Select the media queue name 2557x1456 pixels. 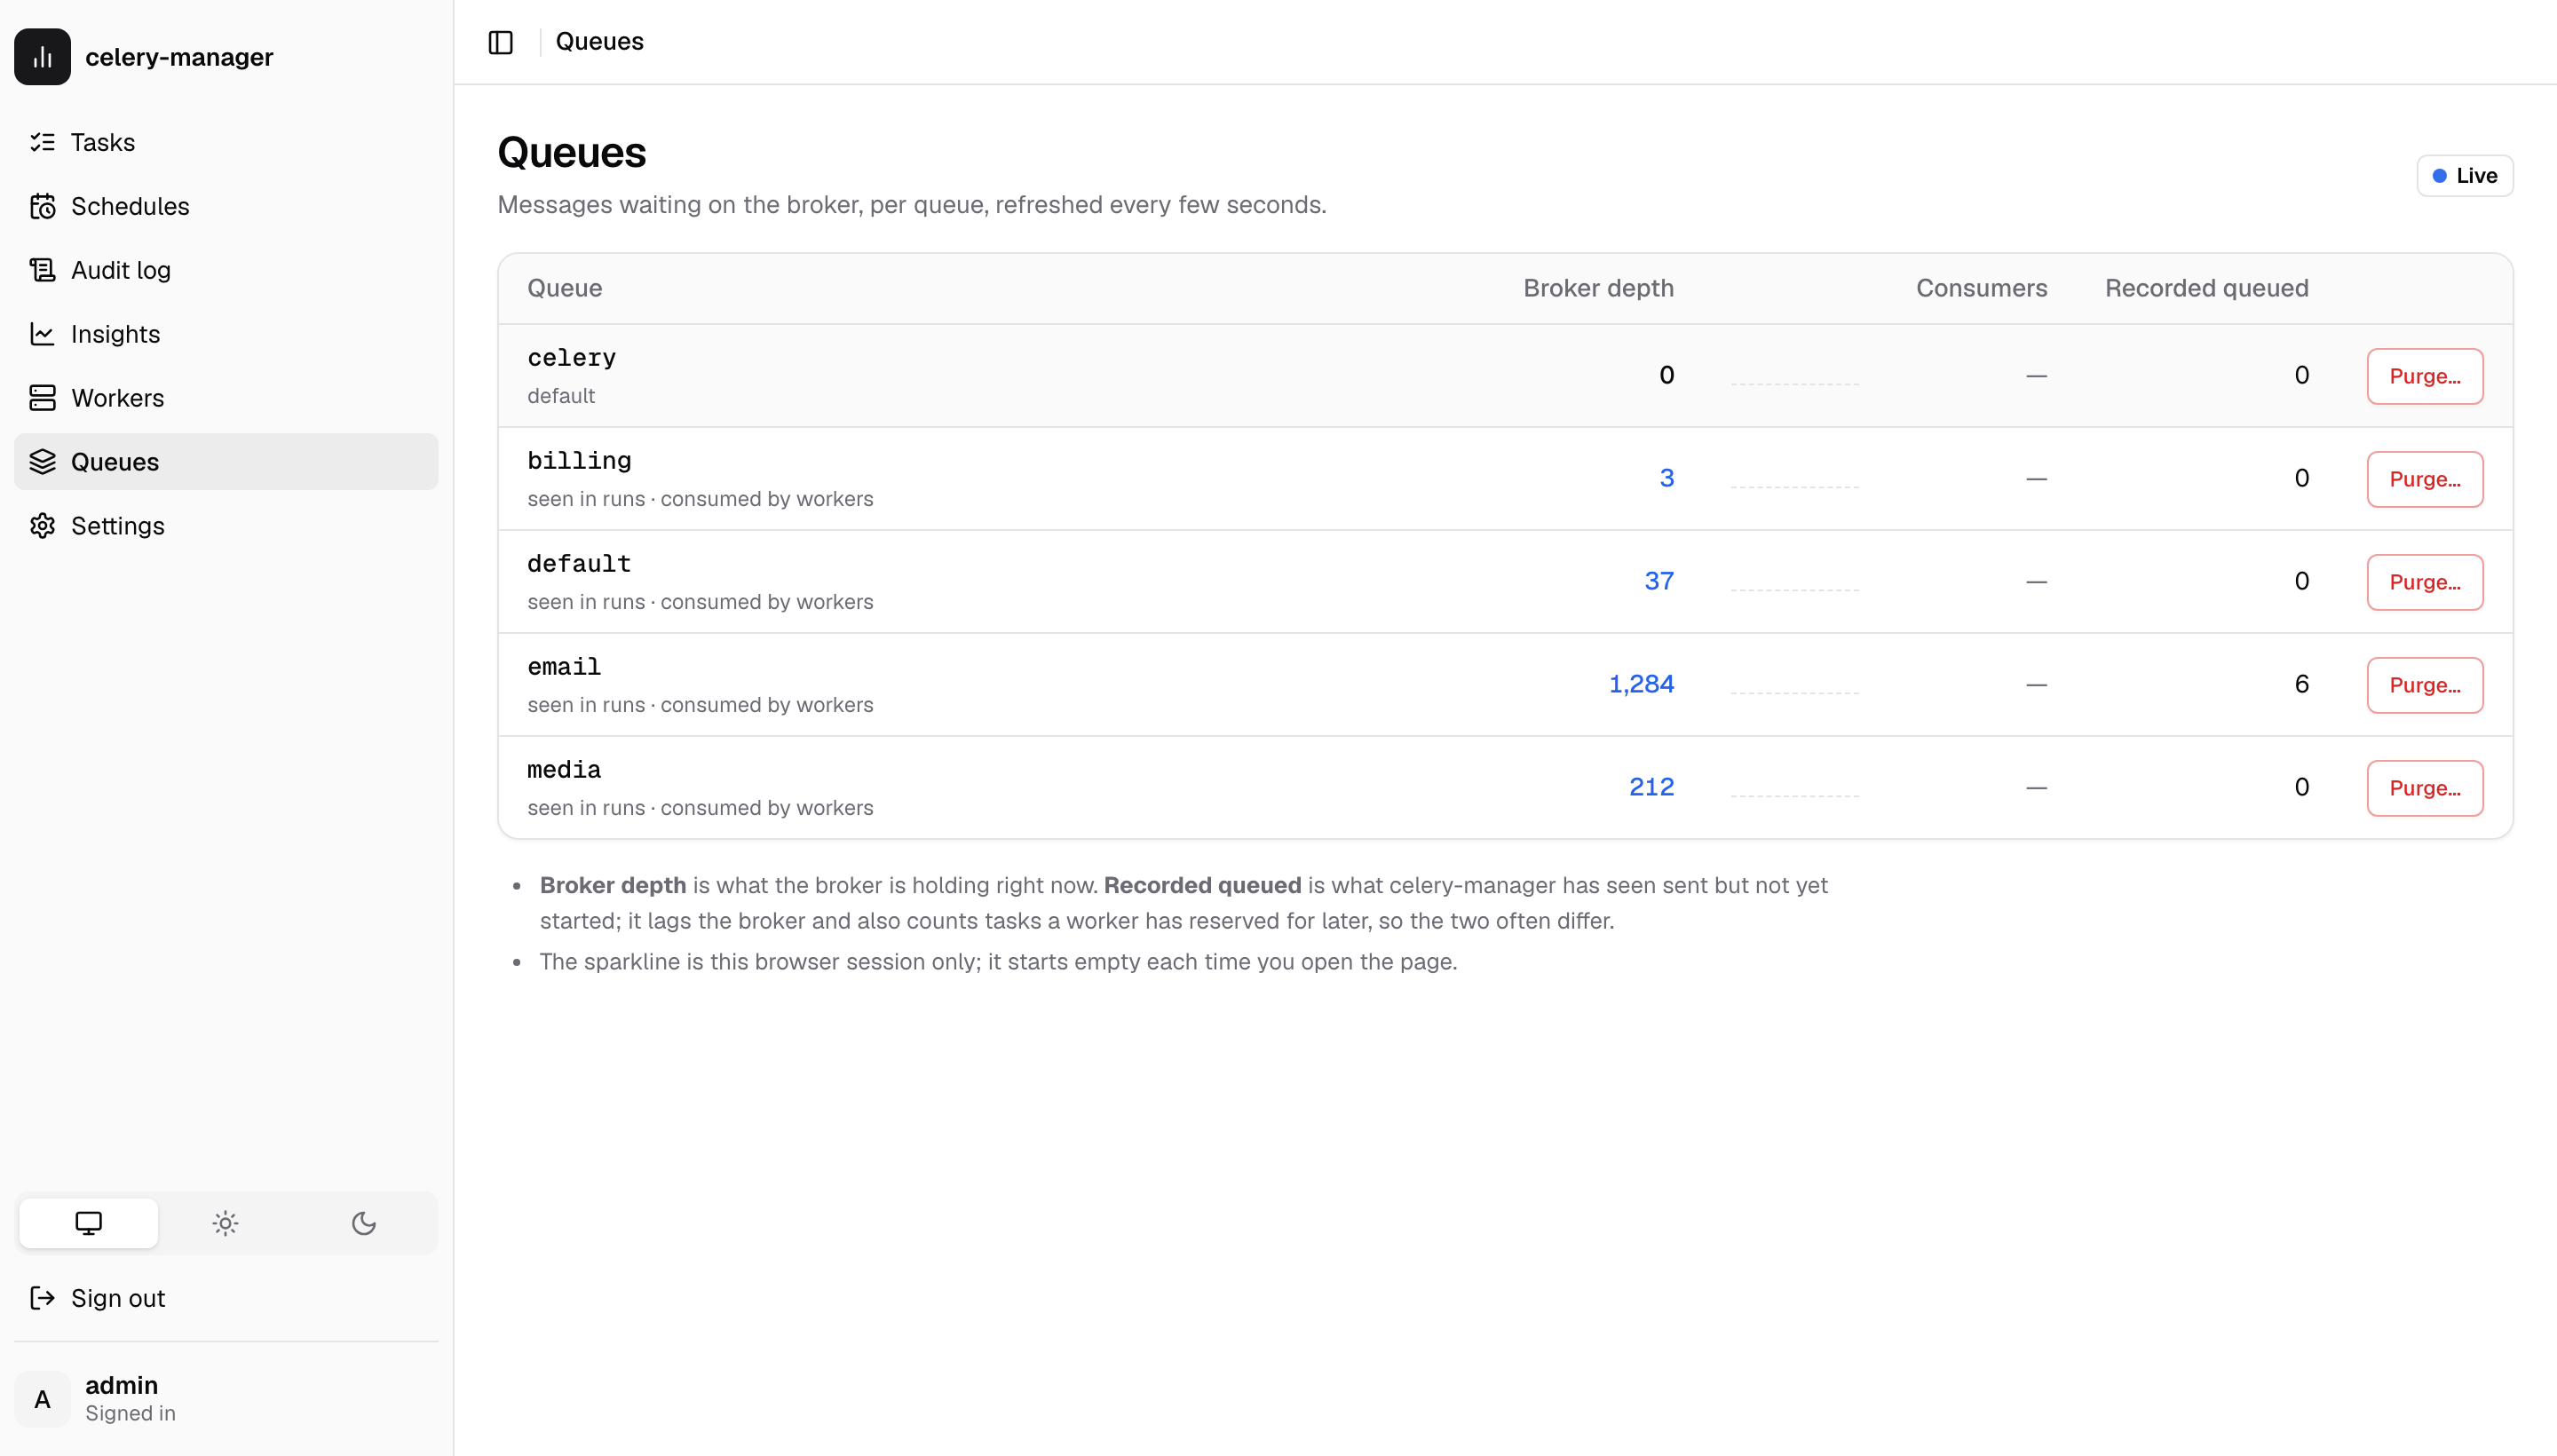(564, 770)
